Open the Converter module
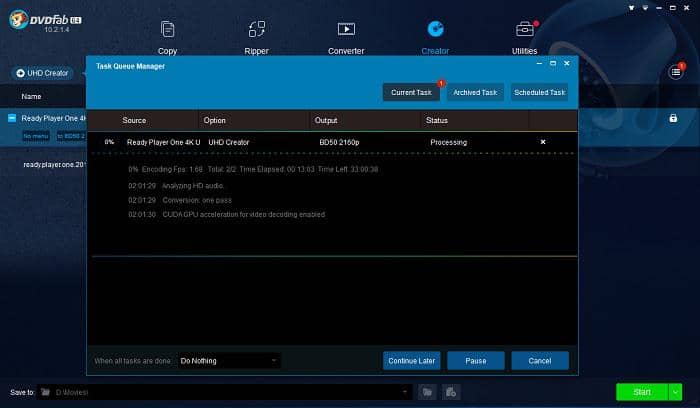Image resolution: width=700 pixels, height=408 pixels. [346, 37]
